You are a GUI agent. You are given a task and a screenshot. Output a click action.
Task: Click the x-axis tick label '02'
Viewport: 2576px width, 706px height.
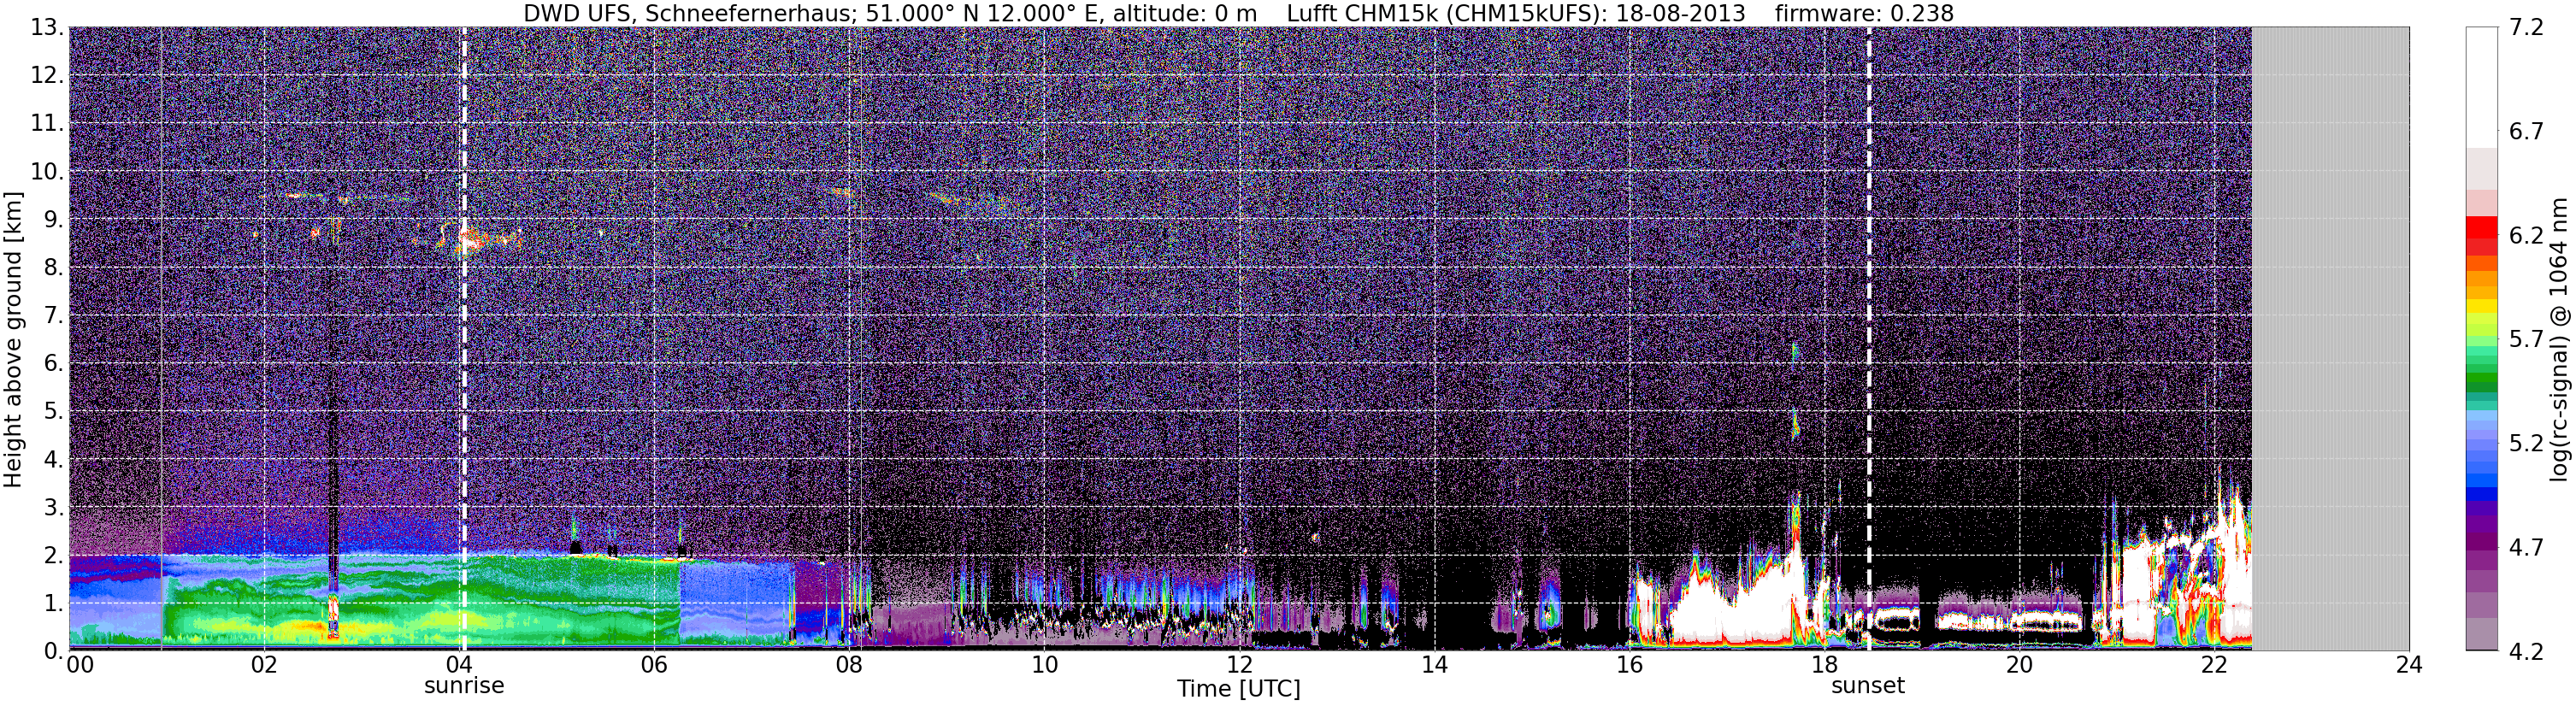pyautogui.click(x=264, y=666)
